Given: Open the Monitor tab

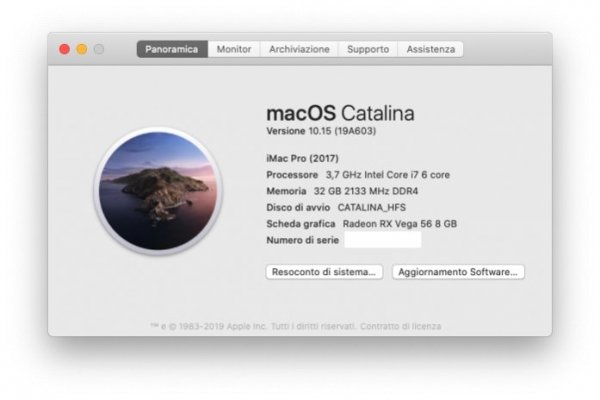Looking at the screenshot, I should tap(234, 49).
